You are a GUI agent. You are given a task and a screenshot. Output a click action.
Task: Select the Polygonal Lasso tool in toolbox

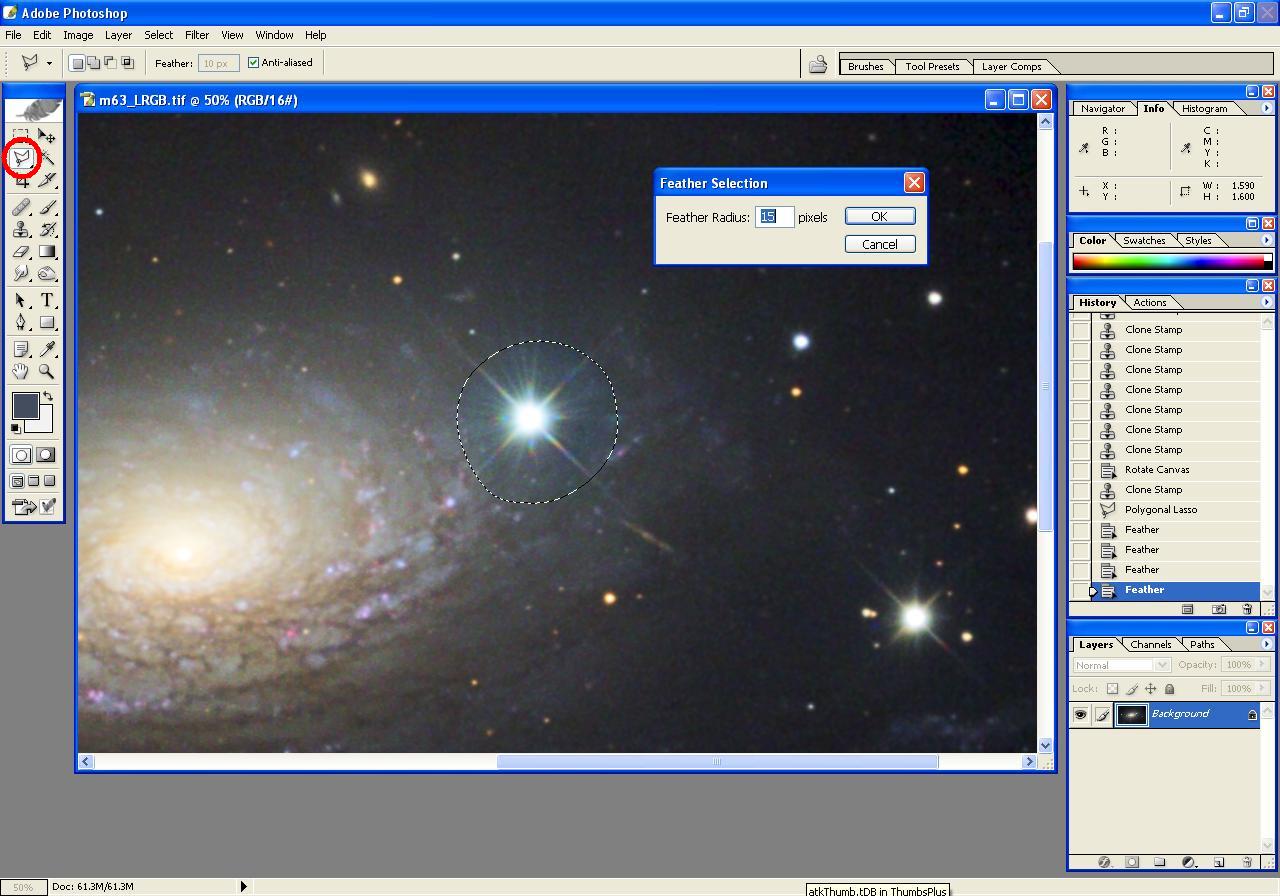tap(21, 158)
